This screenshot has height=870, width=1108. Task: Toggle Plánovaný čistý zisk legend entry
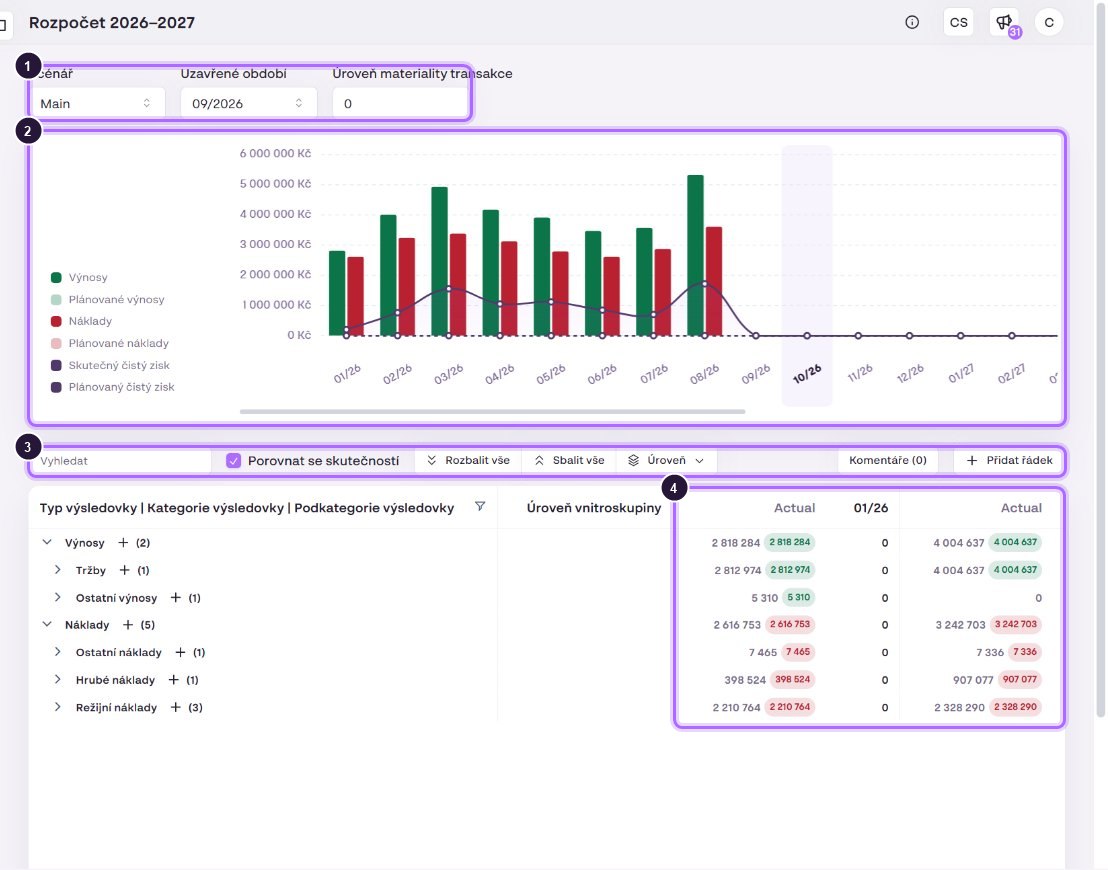112,387
